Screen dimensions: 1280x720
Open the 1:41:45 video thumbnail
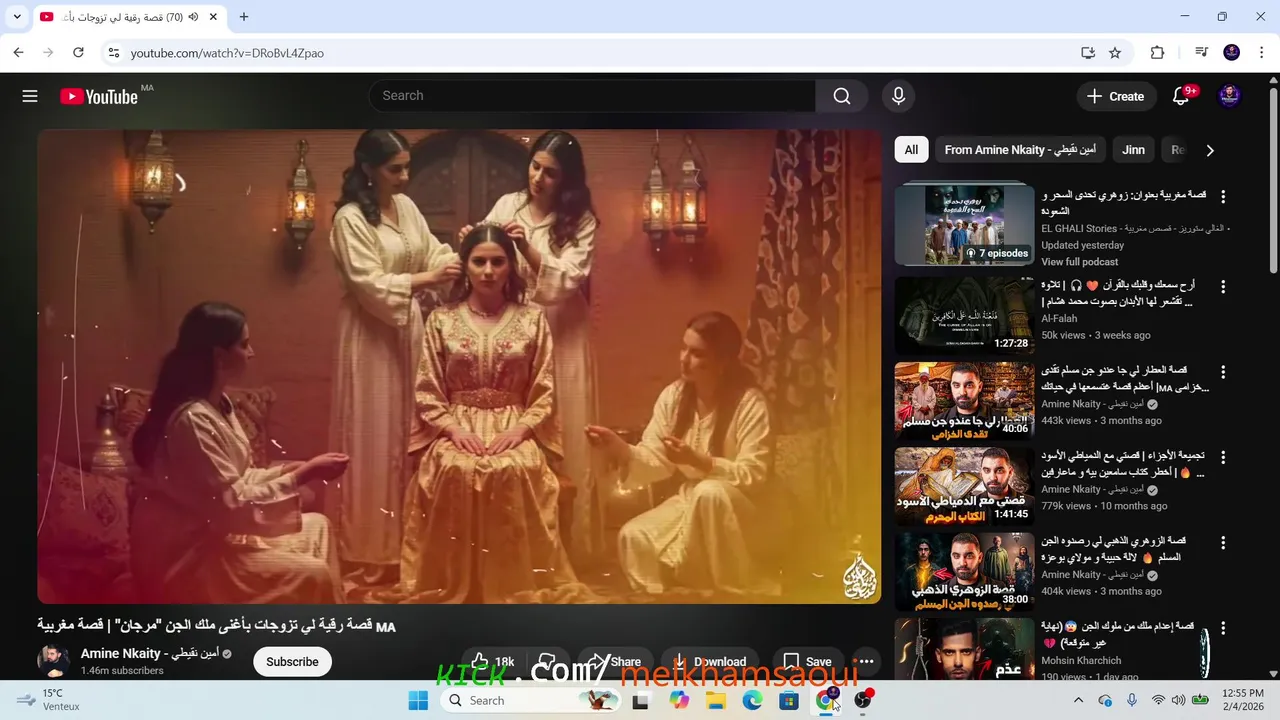pos(964,486)
